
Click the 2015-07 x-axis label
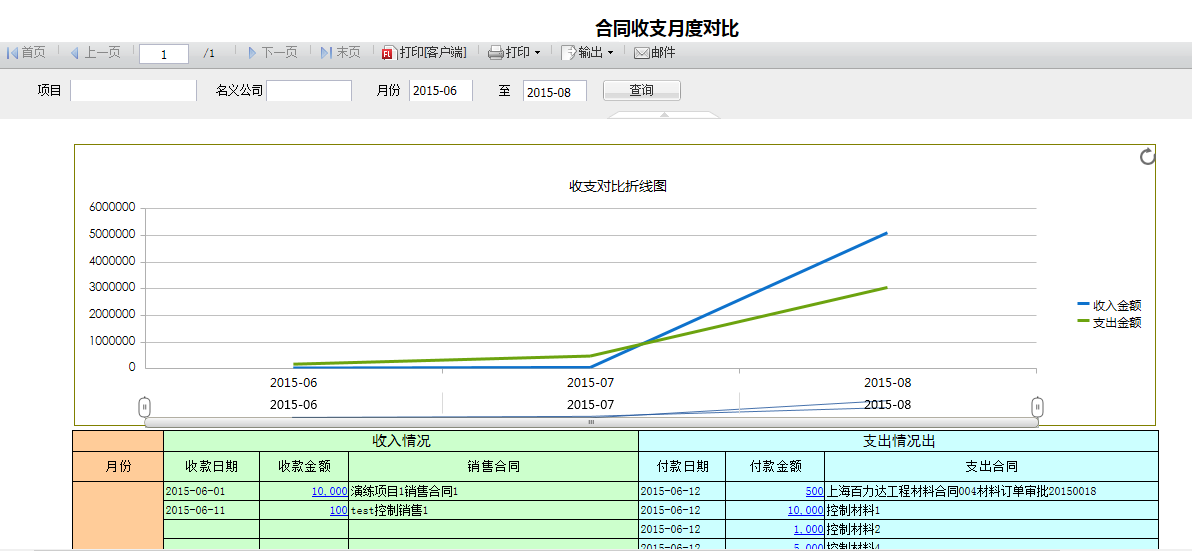[x=591, y=382]
